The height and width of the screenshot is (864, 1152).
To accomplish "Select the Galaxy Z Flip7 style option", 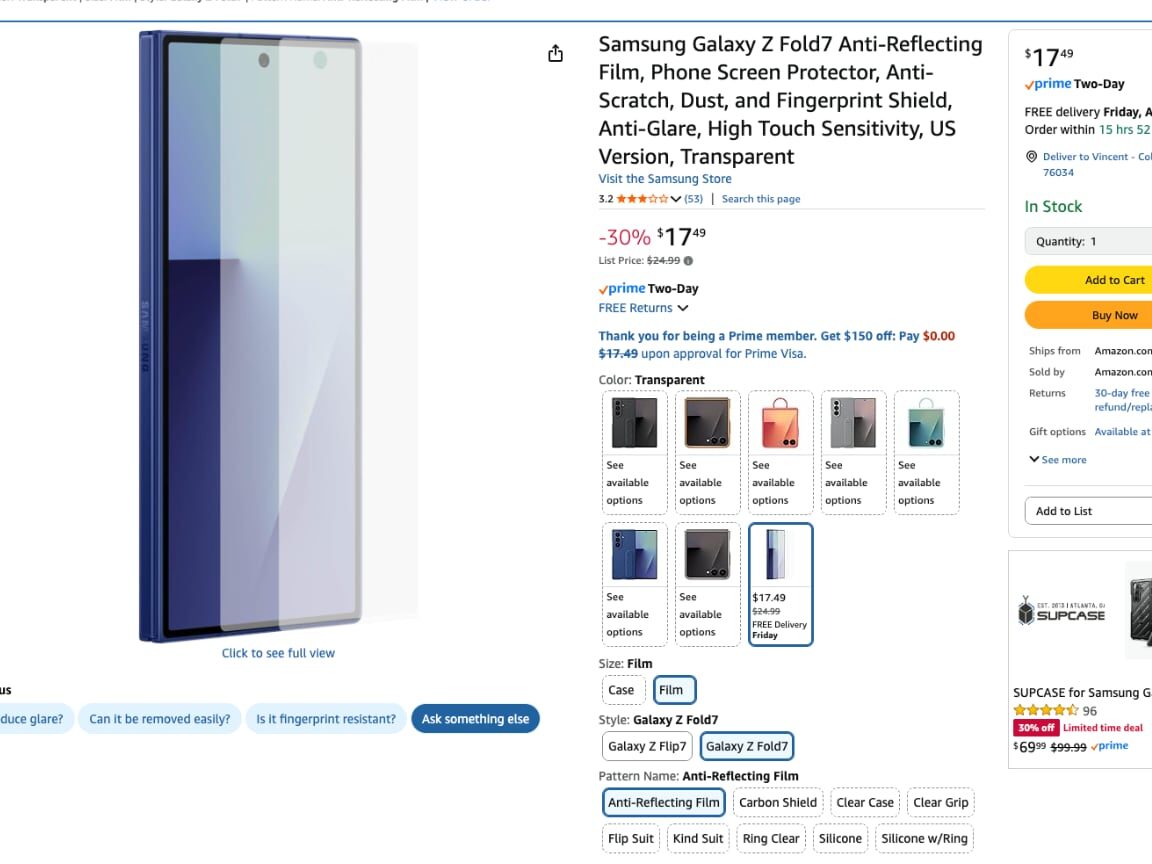I will pyautogui.click(x=647, y=746).
